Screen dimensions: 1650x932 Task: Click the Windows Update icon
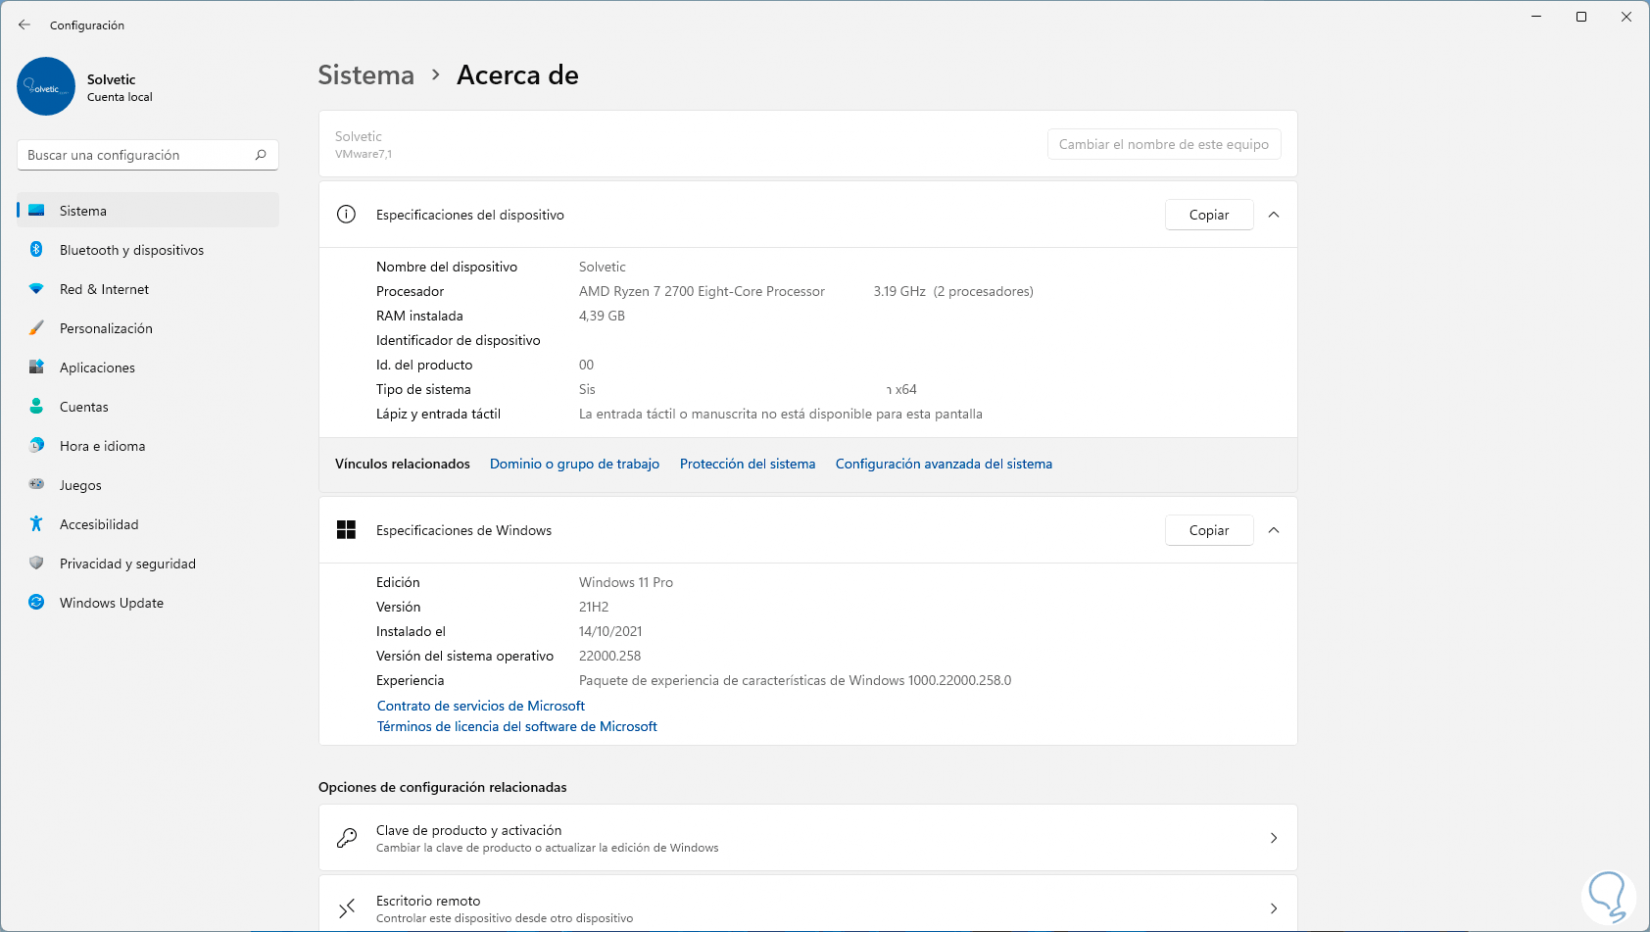point(36,603)
